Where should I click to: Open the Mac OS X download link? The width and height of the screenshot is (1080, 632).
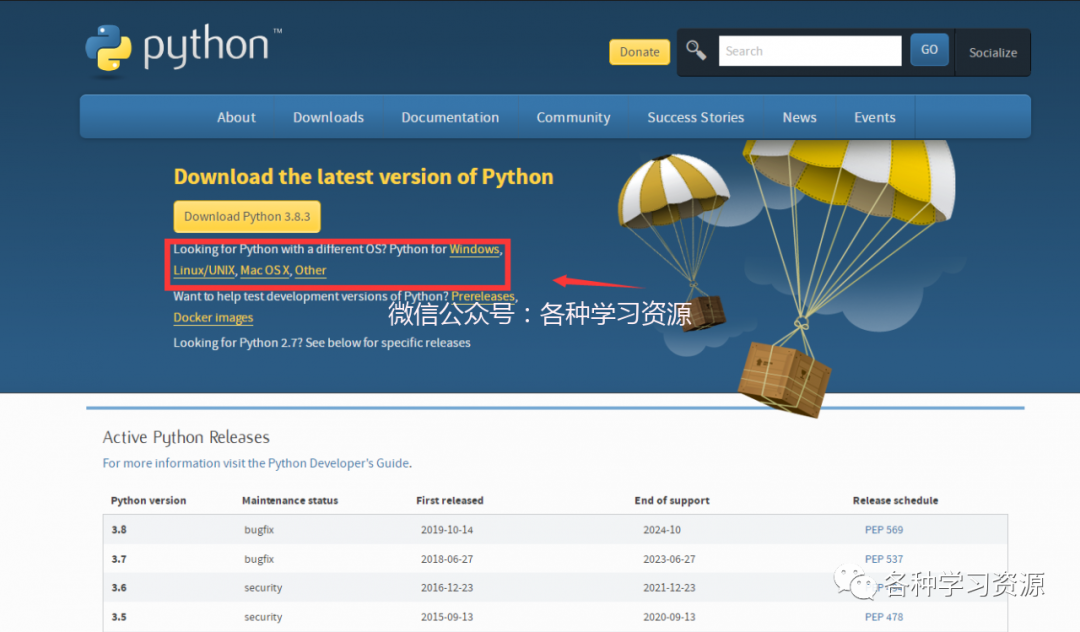point(264,271)
